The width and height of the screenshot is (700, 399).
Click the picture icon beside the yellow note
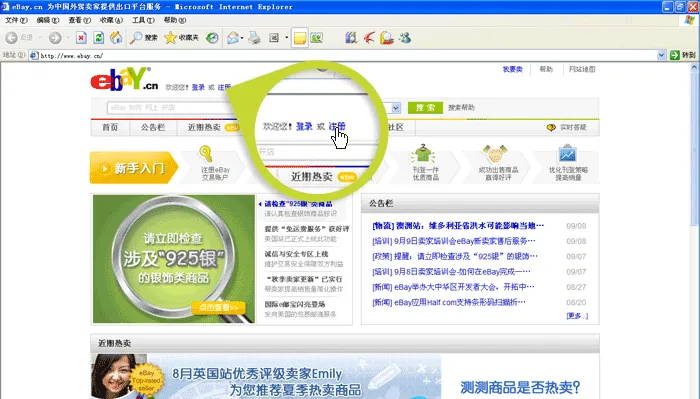pyautogui.click(x=317, y=38)
